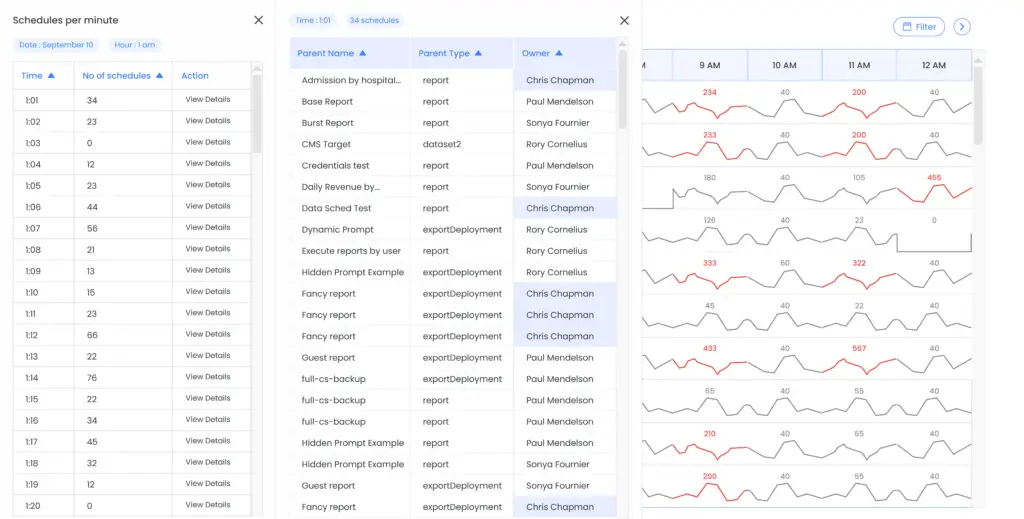Click the red 234 value under 9 AM

click(x=710, y=92)
